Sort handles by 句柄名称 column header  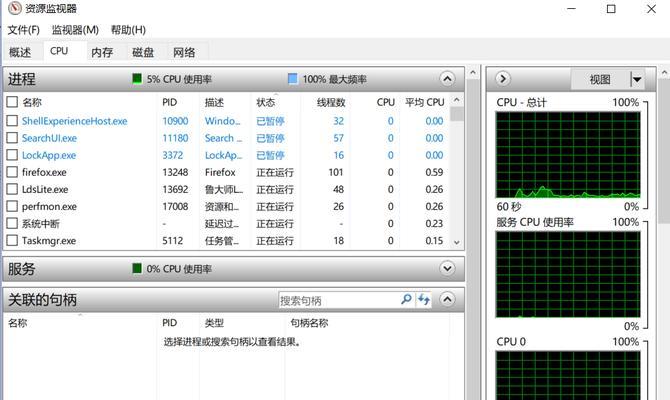point(309,323)
